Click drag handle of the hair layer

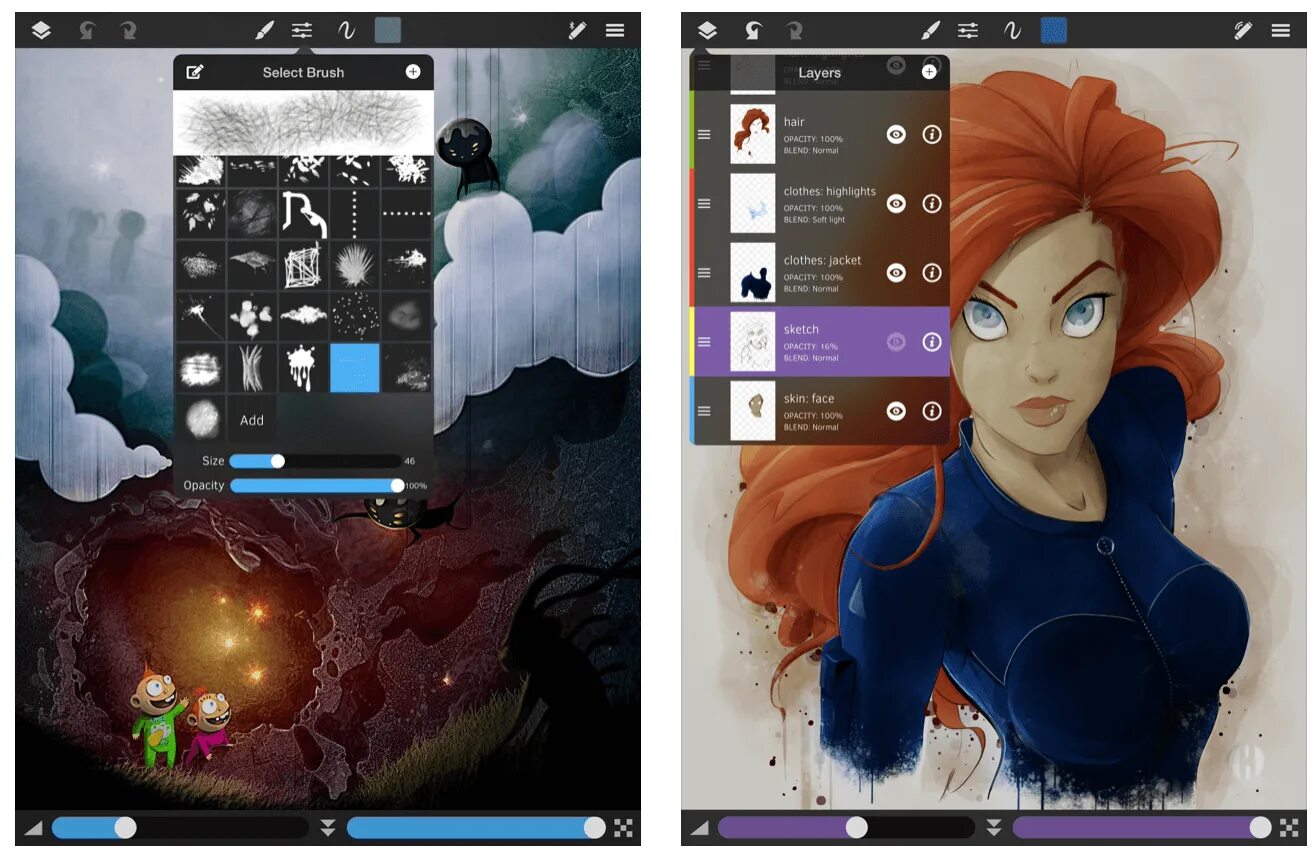point(705,134)
